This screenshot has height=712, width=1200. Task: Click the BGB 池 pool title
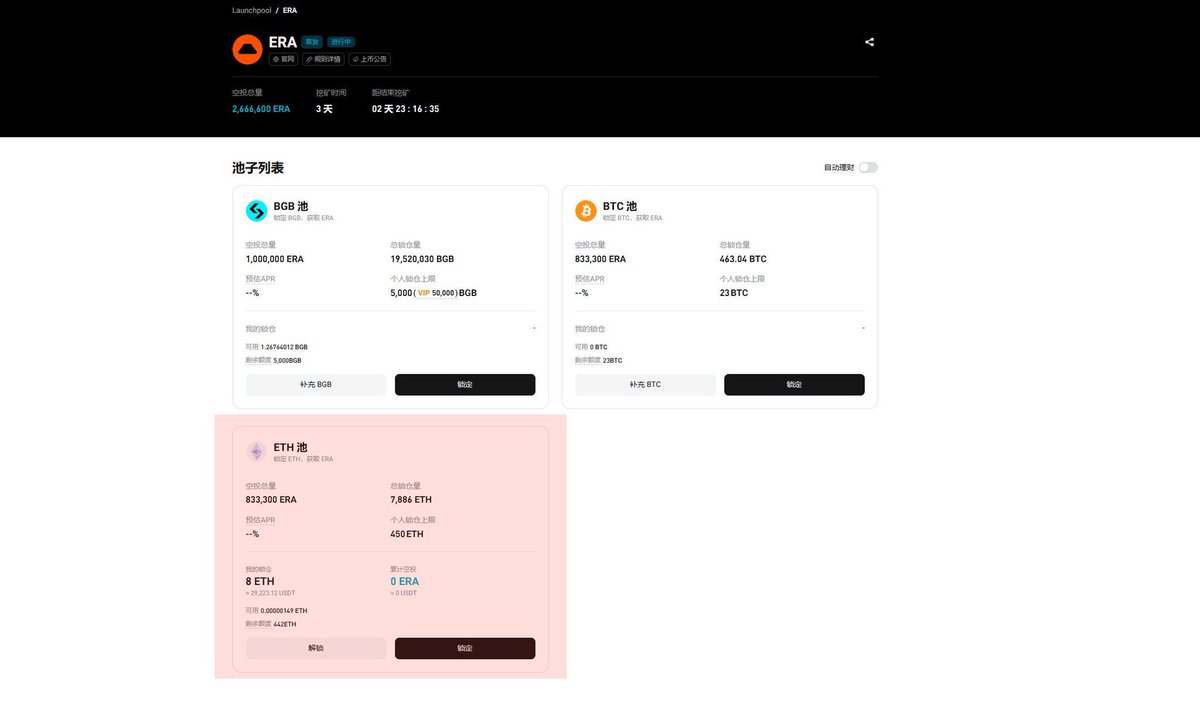[x=291, y=206]
